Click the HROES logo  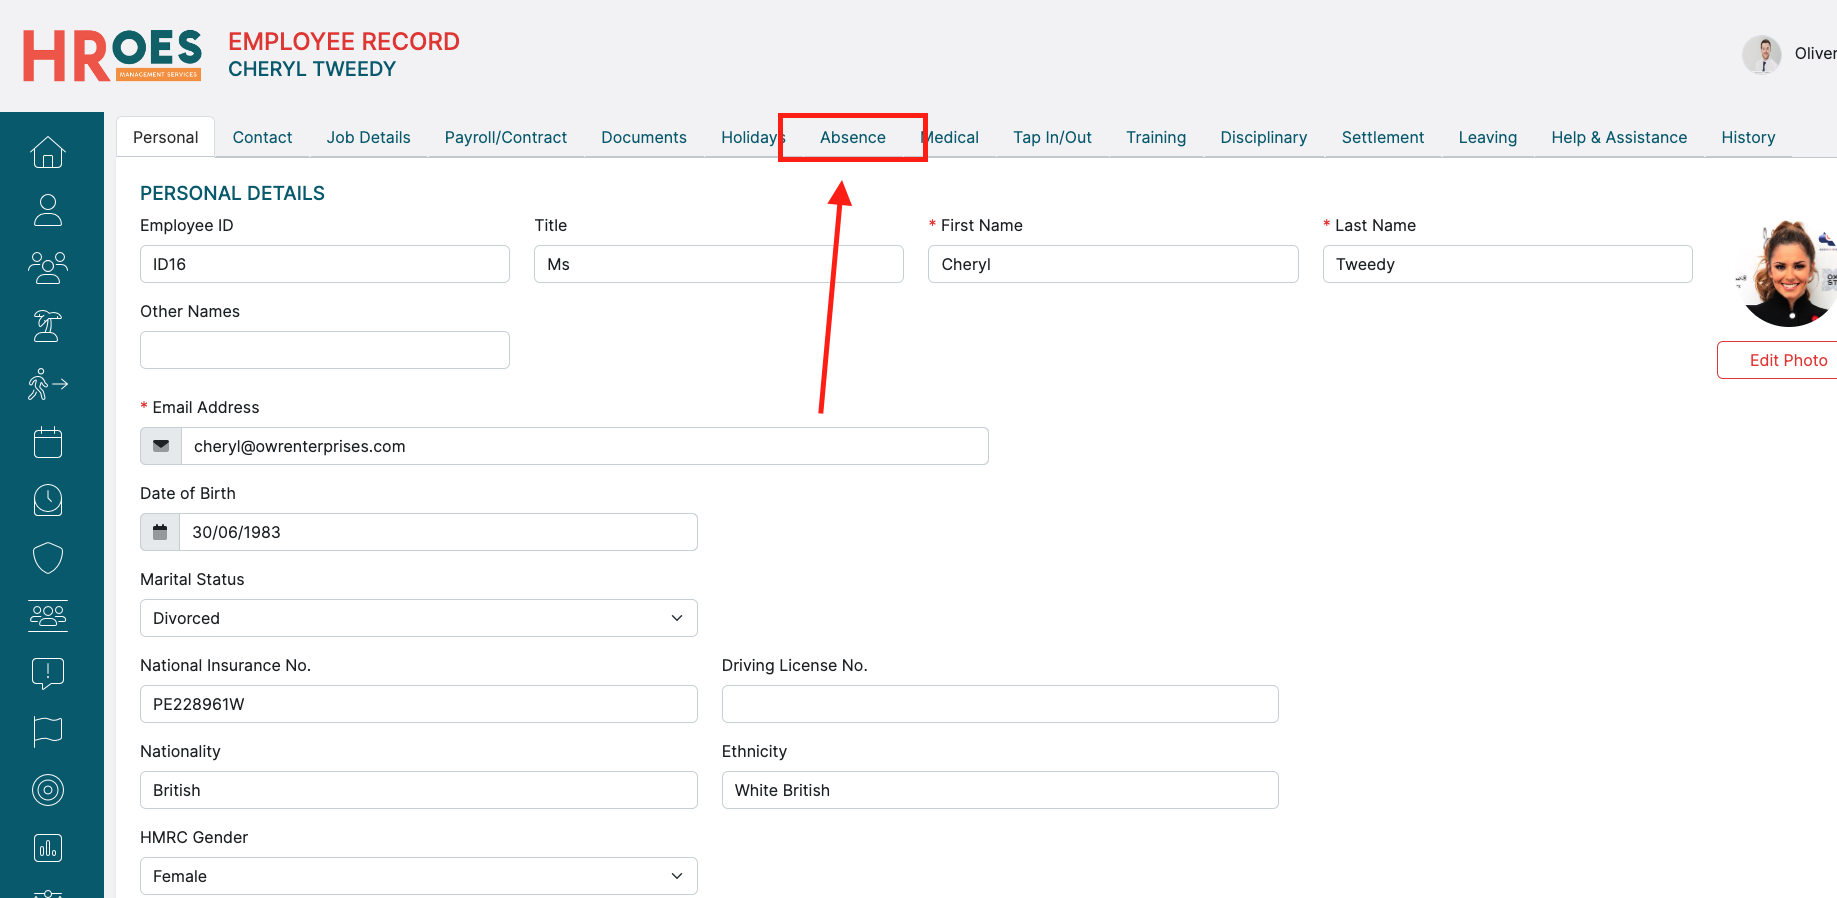pyautogui.click(x=112, y=55)
